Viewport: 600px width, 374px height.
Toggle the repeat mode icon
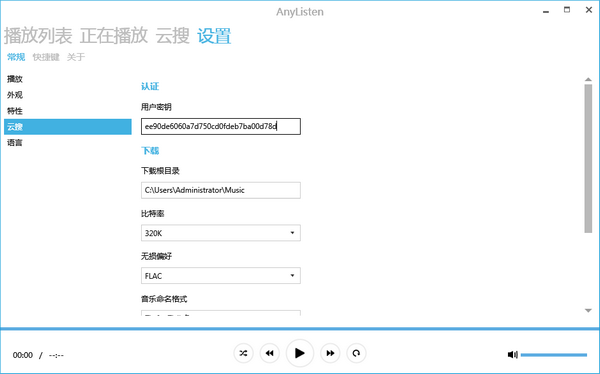[x=356, y=353]
